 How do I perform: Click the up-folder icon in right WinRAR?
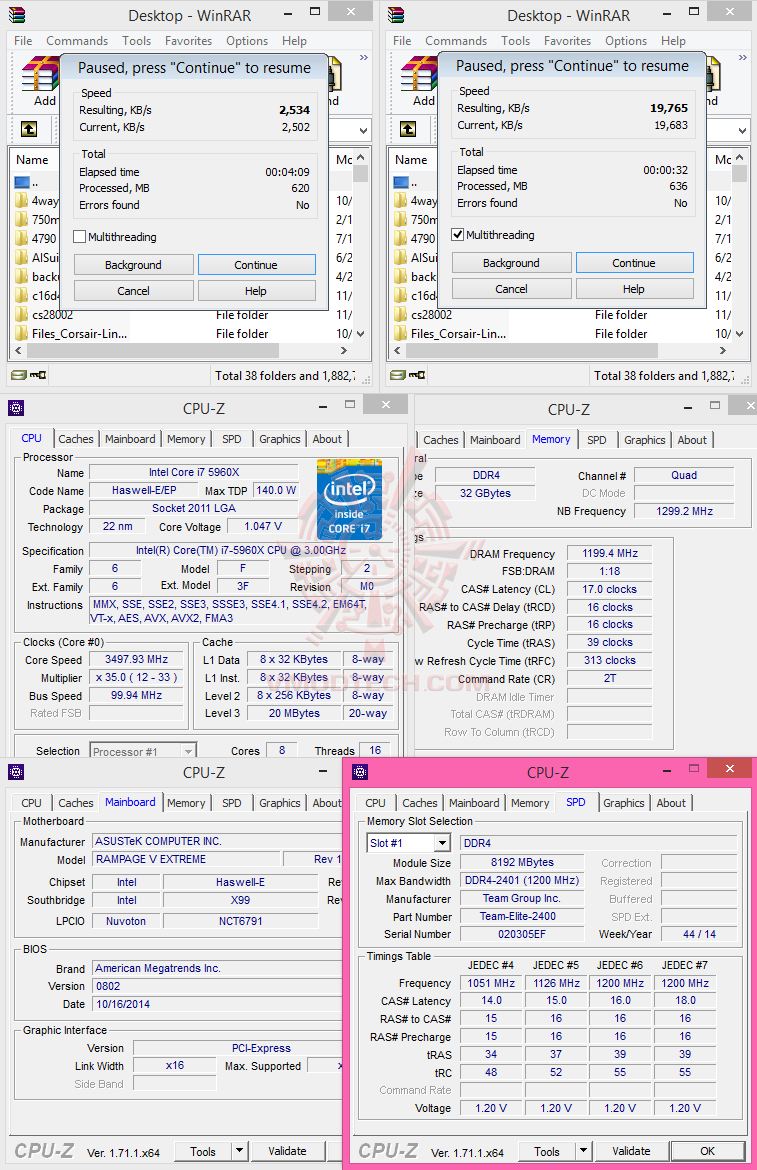click(408, 129)
